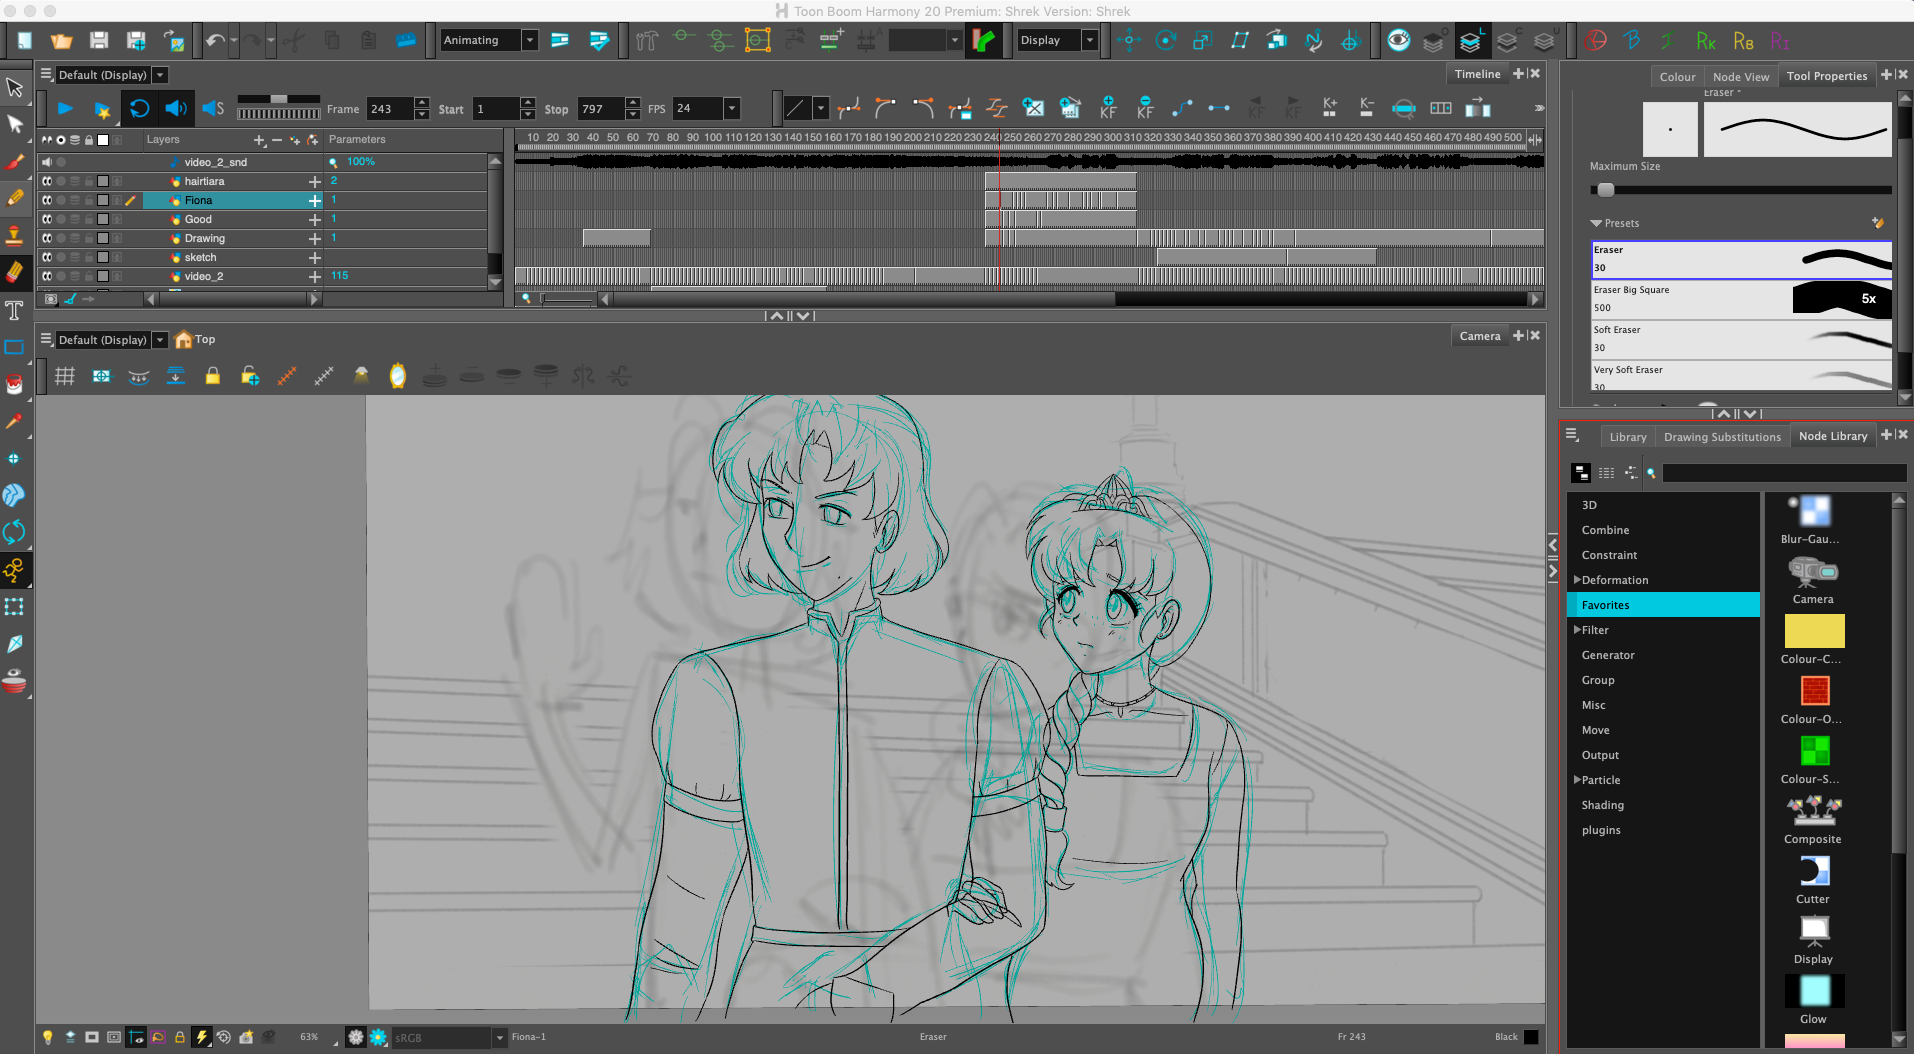Select the Text tool
The height and width of the screenshot is (1054, 1914).
coord(14,310)
